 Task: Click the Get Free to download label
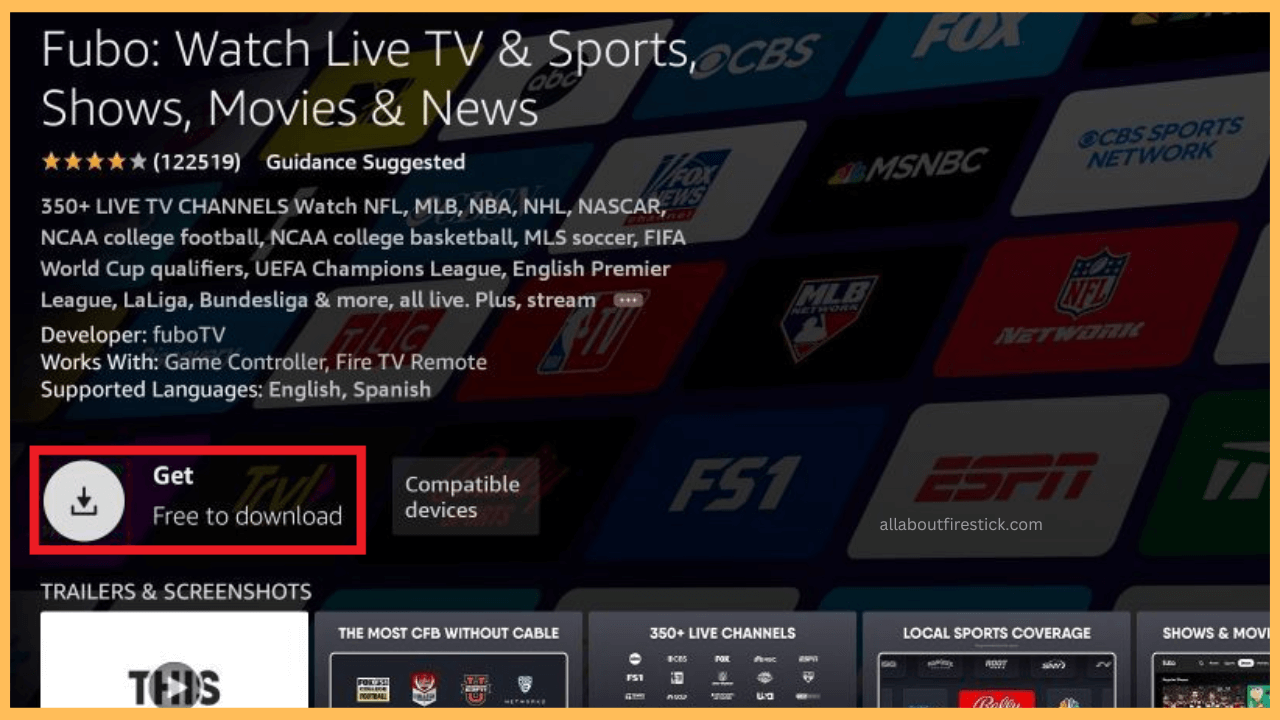(246, 497)
